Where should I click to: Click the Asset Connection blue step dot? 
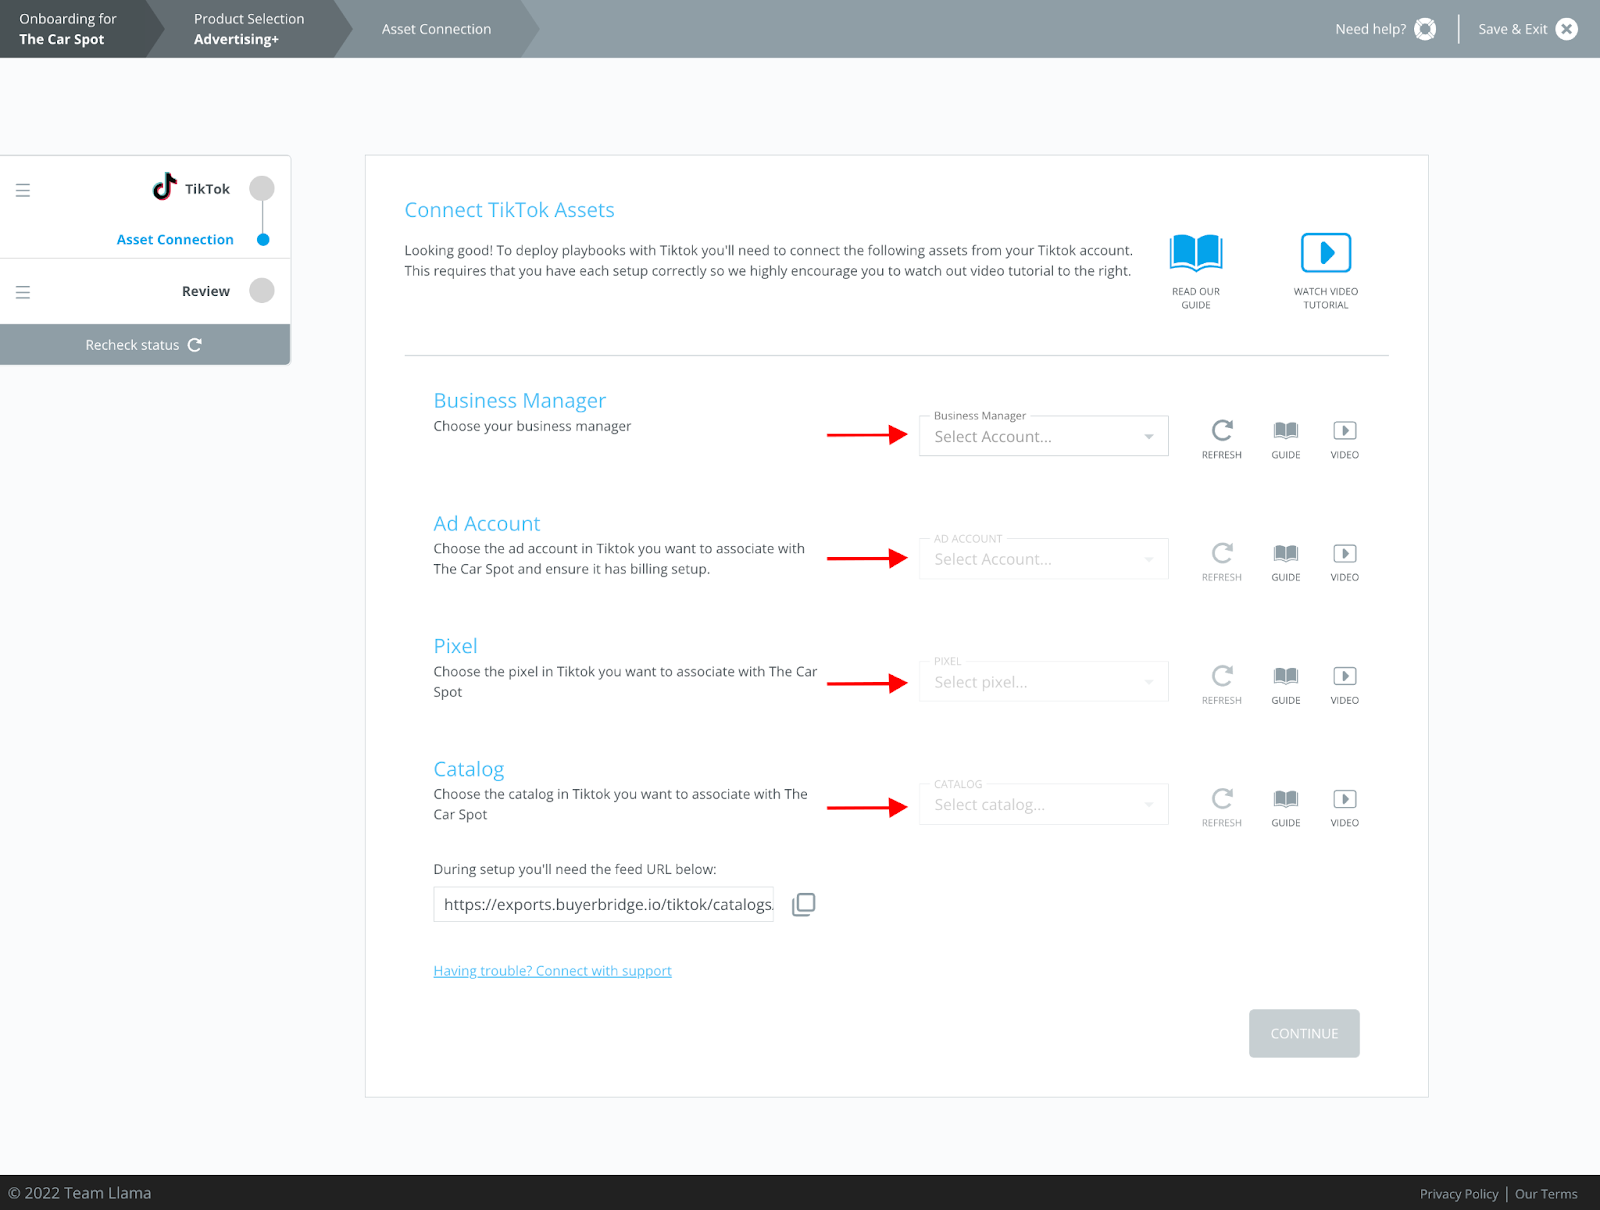coord(263,240)
